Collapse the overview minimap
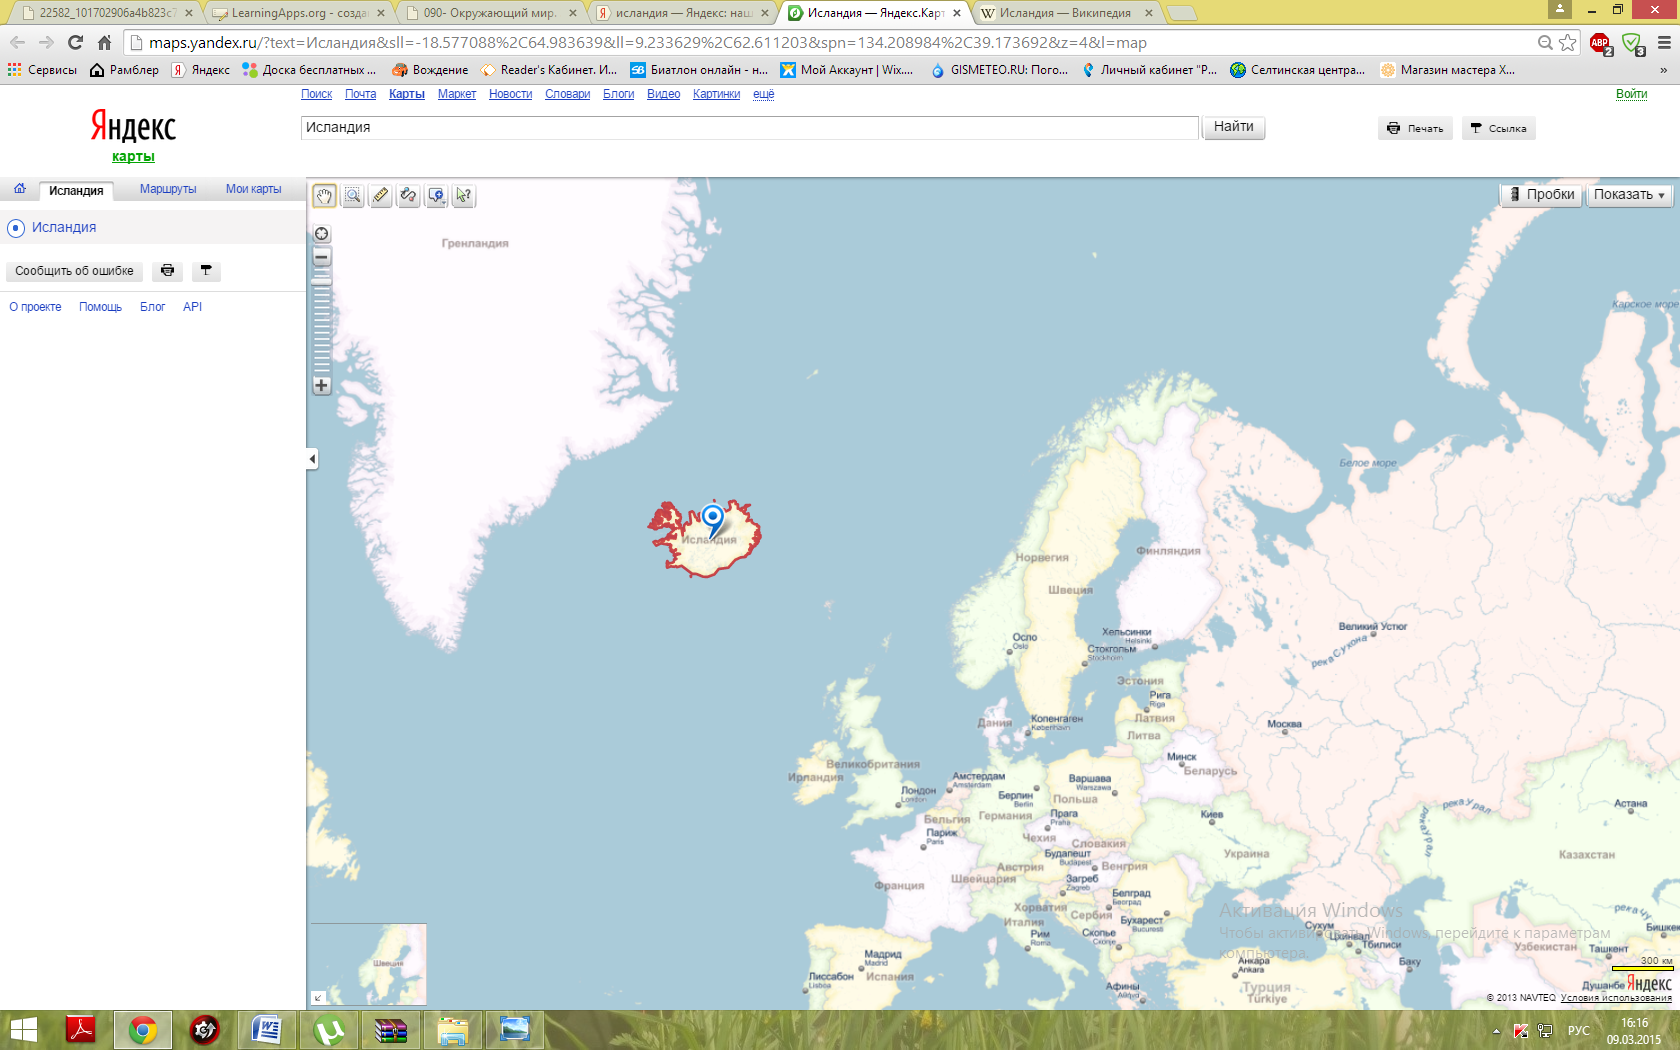1680x1050 pixels. [x=318, y=997]
